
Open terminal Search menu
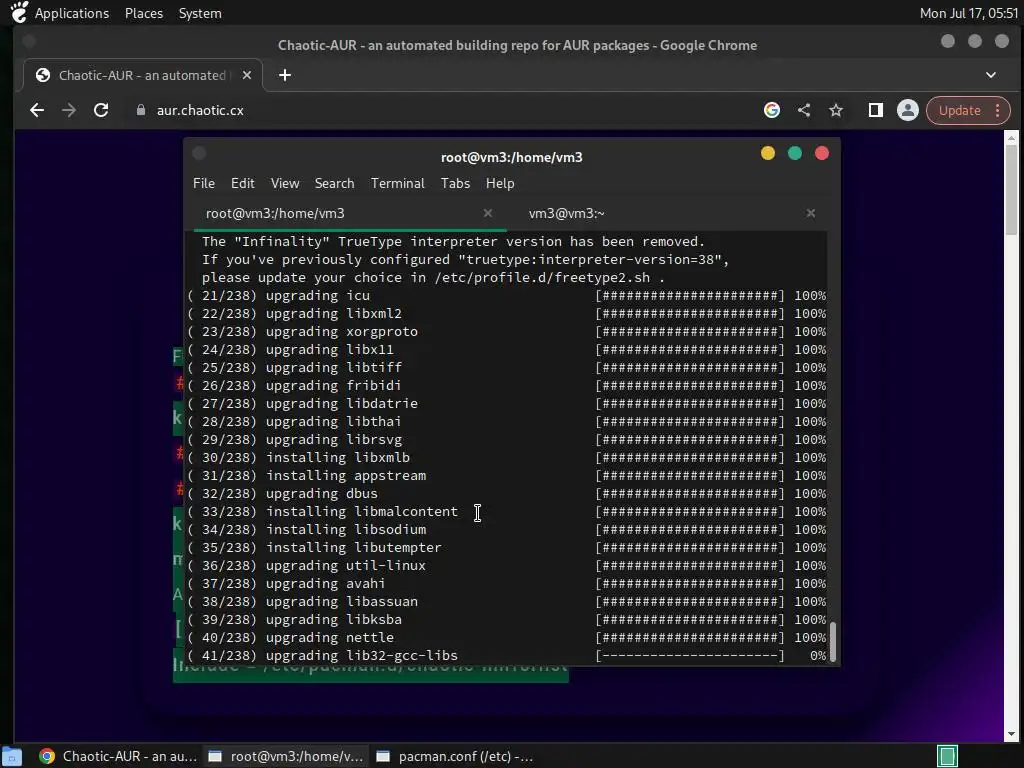point(334,184)
